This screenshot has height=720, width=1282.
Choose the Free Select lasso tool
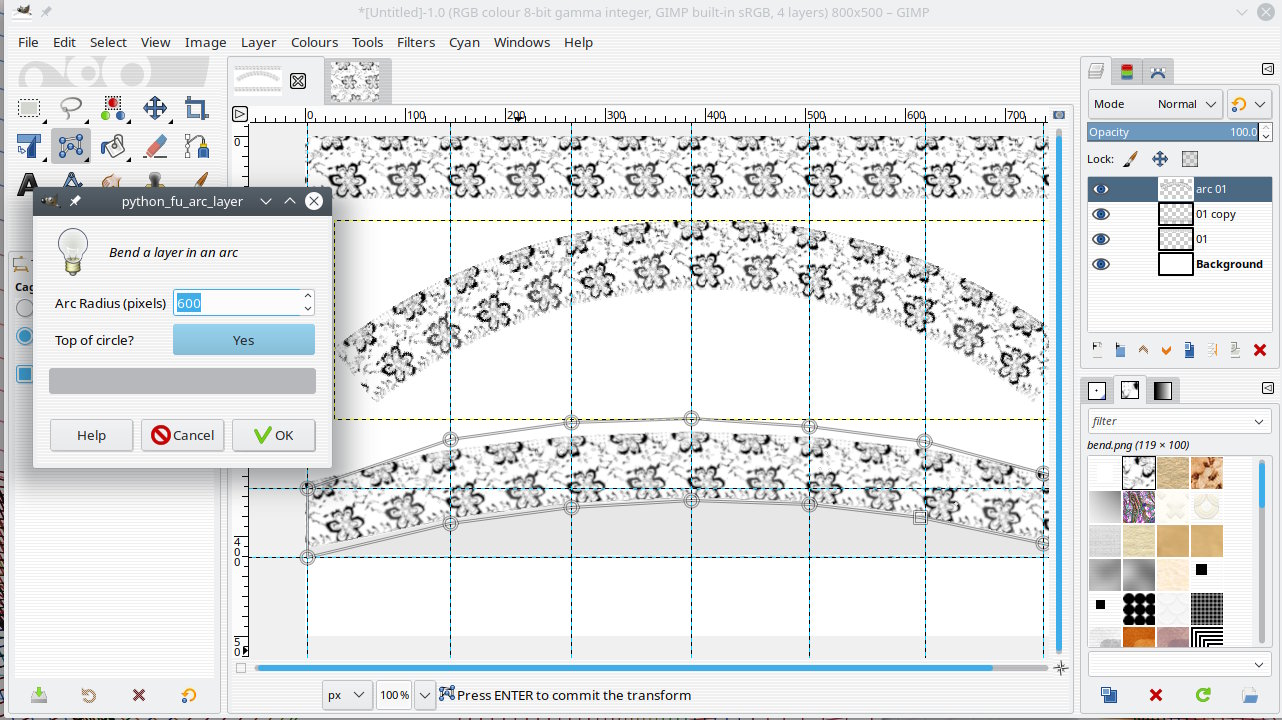(71, 108)
